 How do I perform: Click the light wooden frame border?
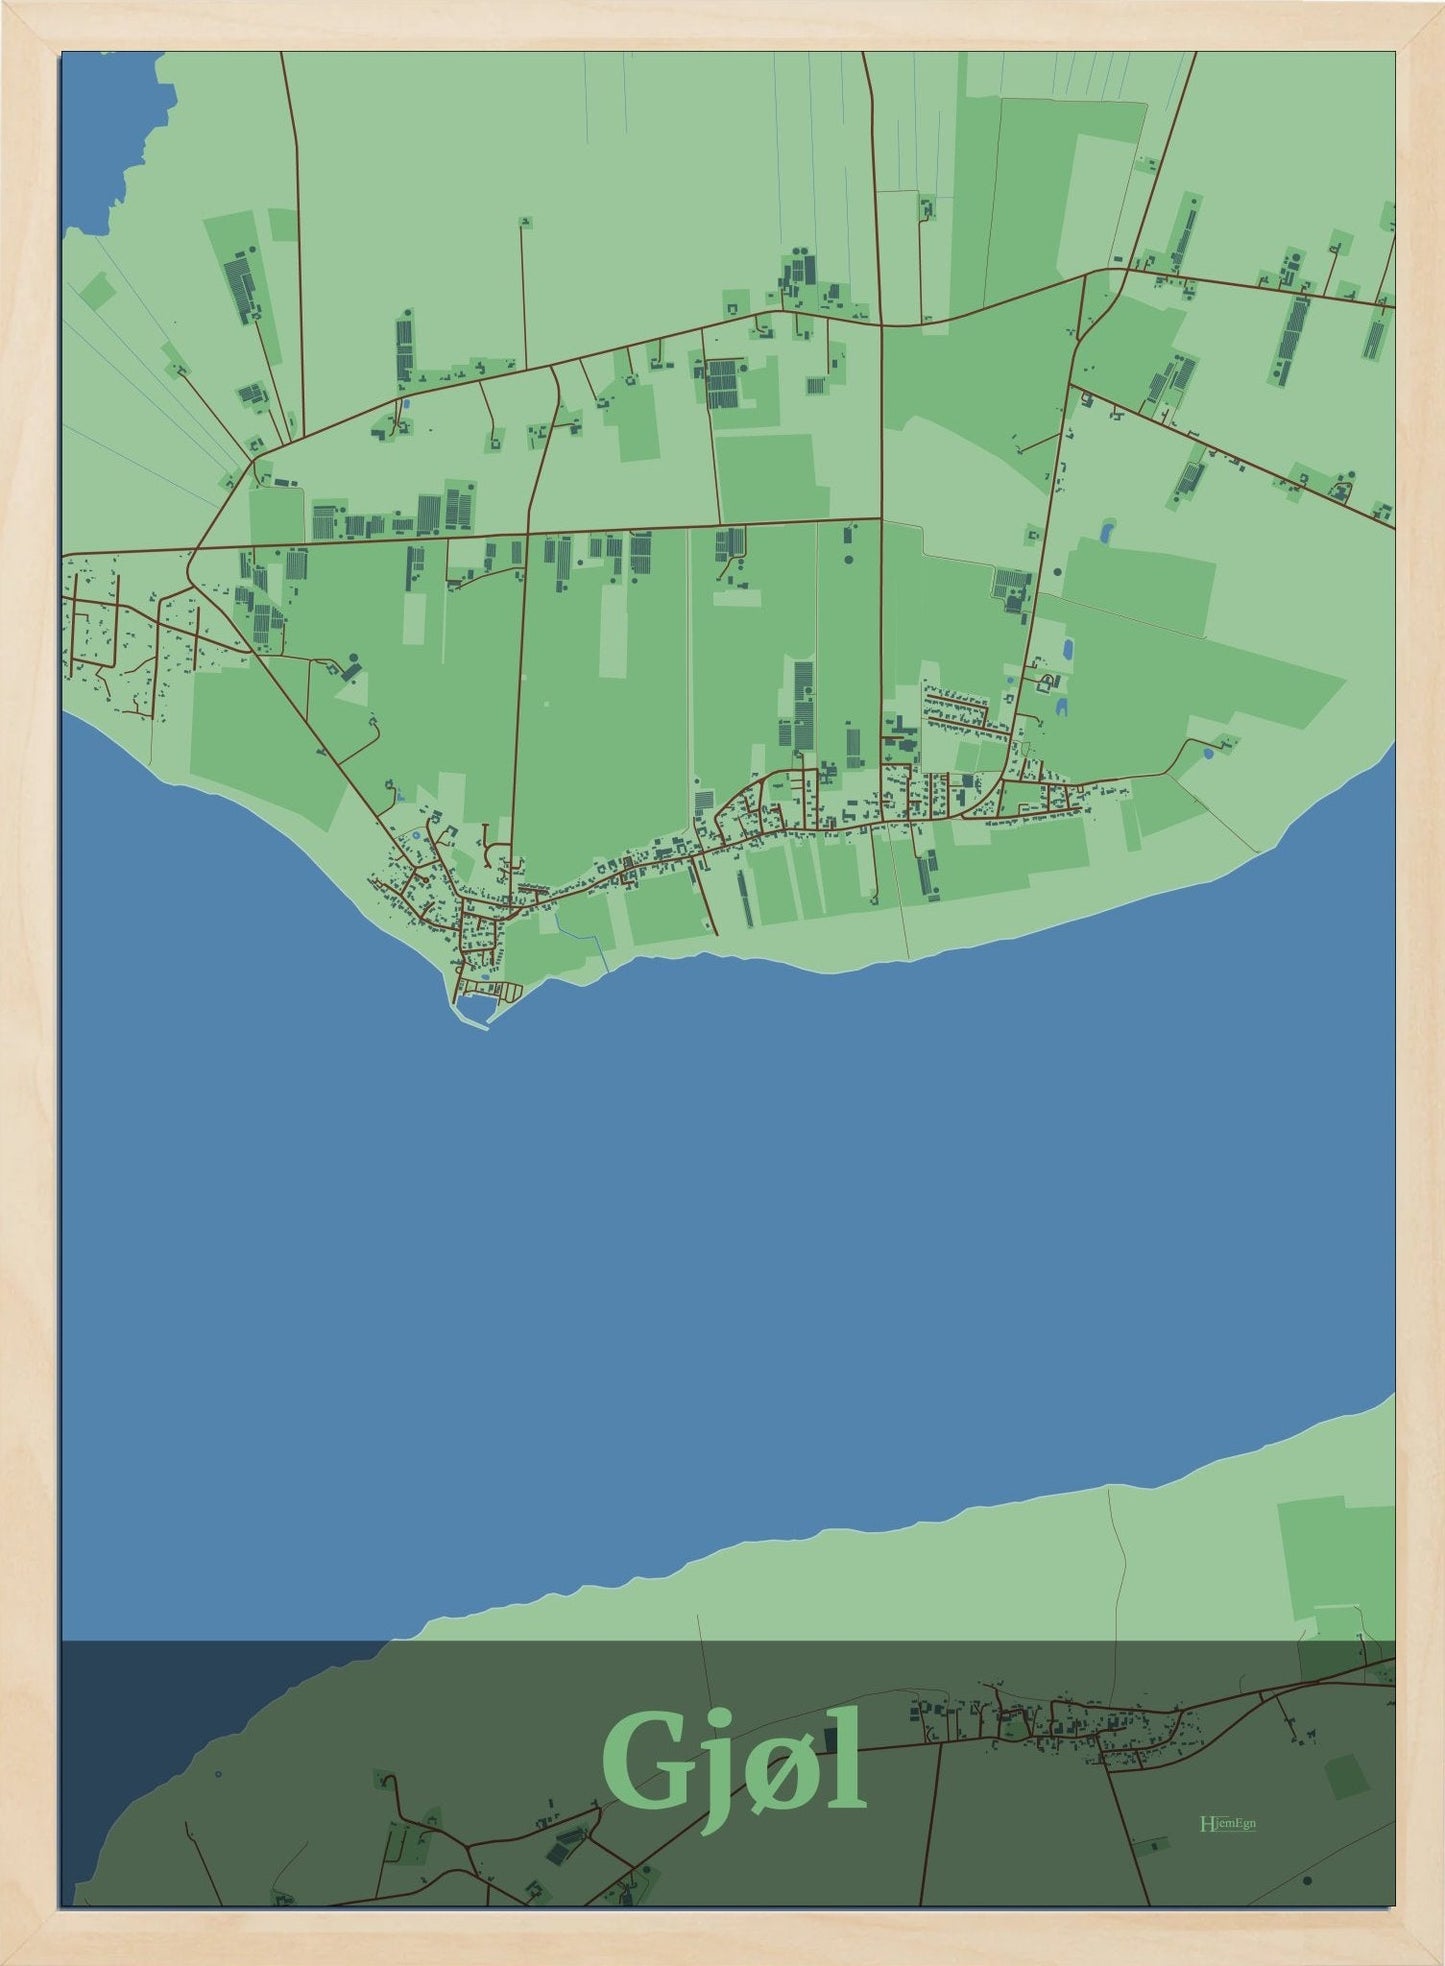[30, 1000]
